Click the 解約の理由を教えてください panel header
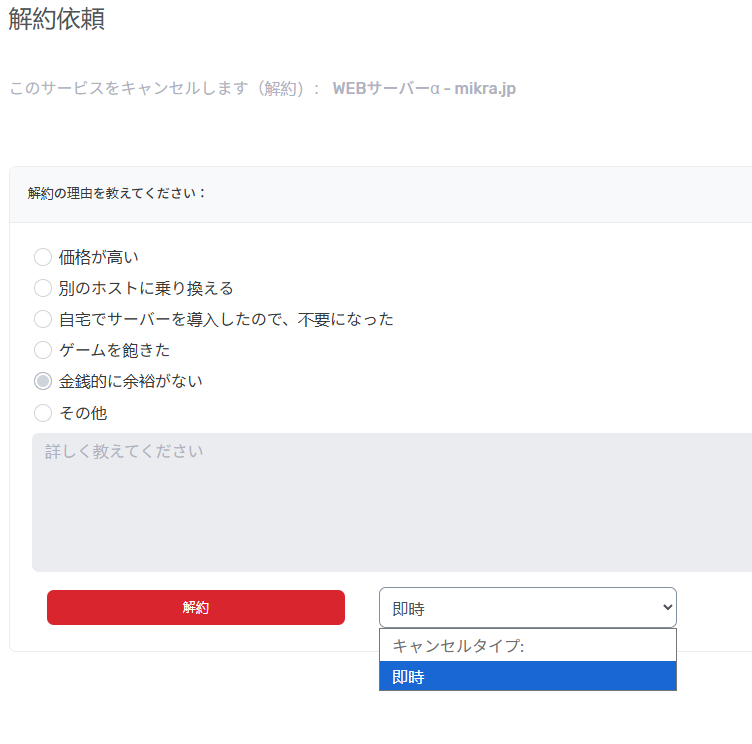Image resolution: width=752 pixels, height=744 pixels. 117,193
